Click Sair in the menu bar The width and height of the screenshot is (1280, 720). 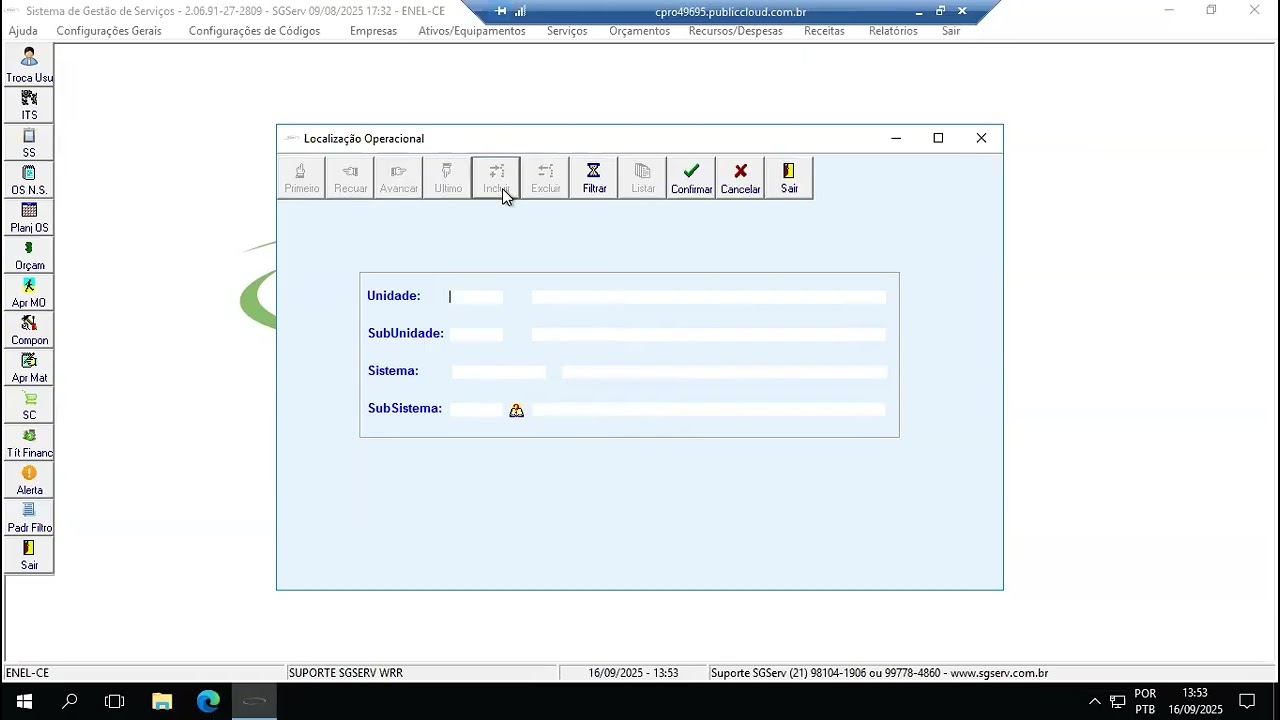pyautogui.click(x=951, y=31)
